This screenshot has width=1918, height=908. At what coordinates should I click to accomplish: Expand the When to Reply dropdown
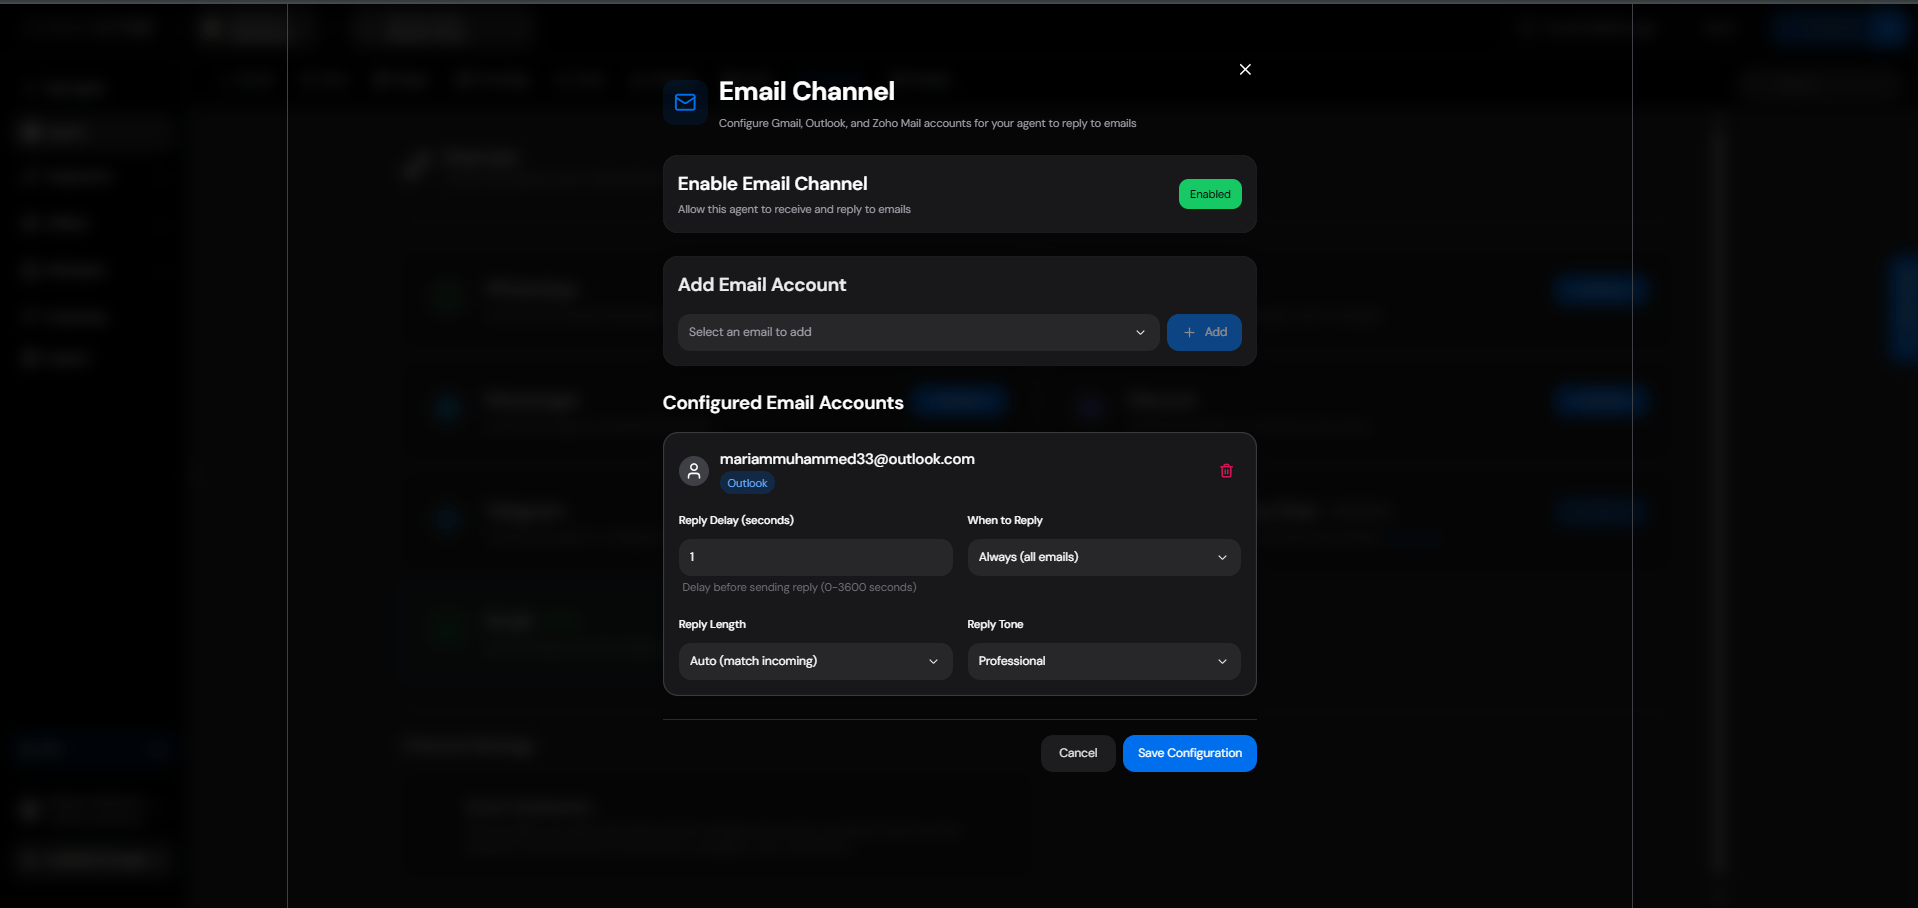1104,557
